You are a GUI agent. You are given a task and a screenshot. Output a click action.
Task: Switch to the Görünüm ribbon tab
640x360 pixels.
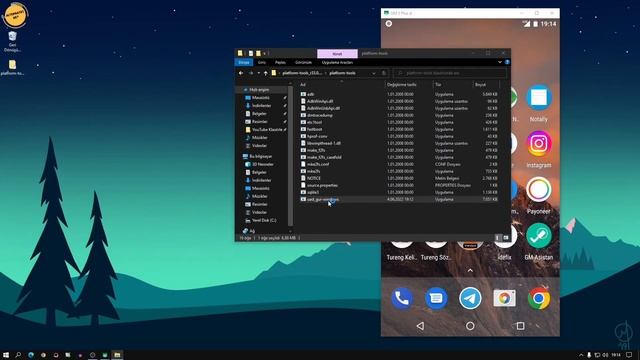click(303, 62)
